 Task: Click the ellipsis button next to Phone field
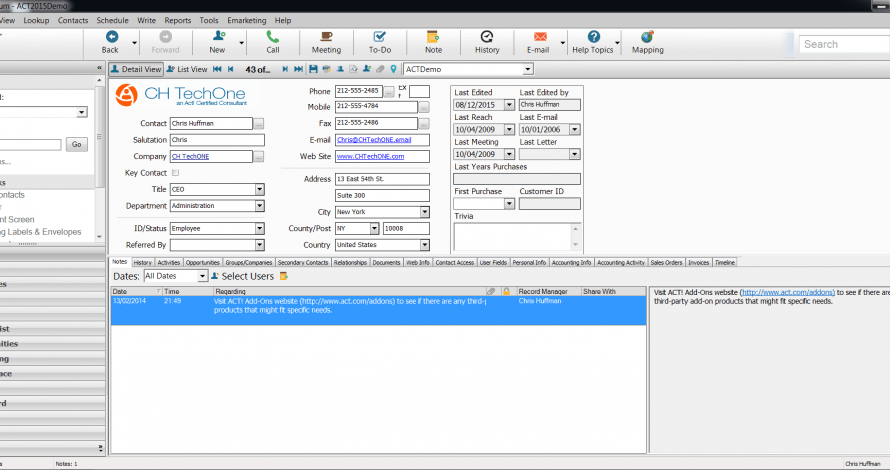389,91
